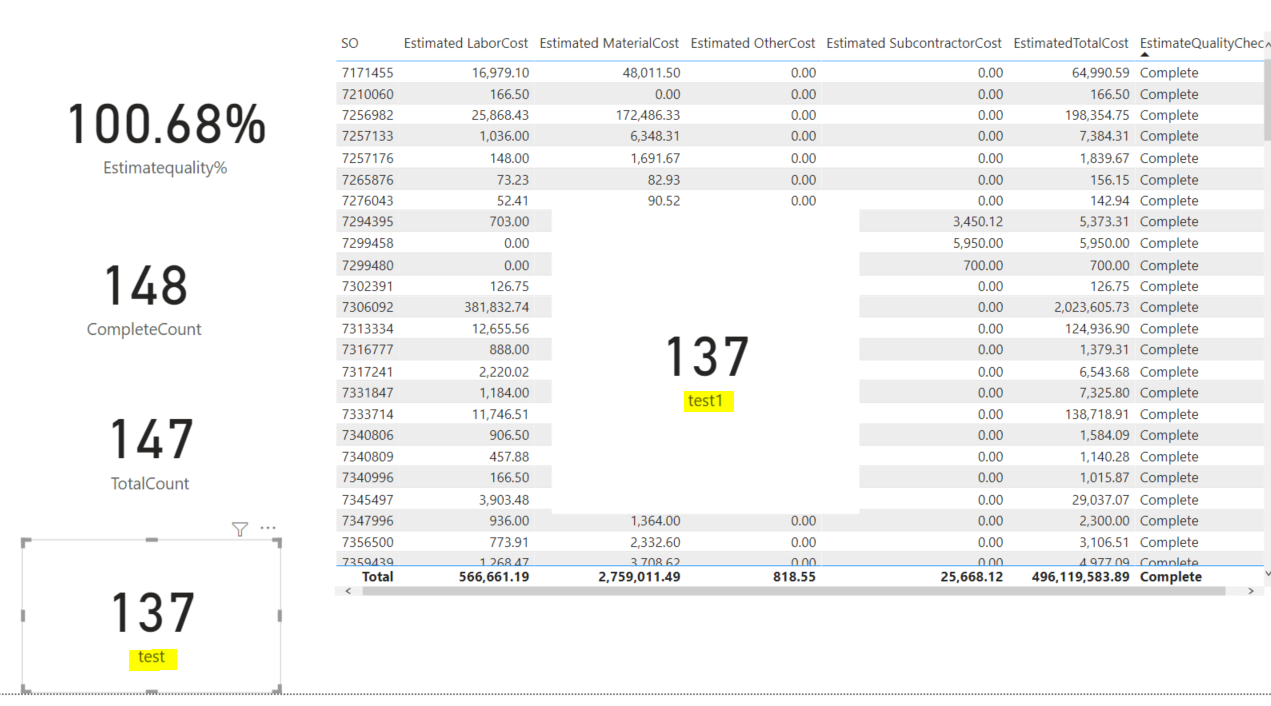Click total cost value 2,023,605.73
The image size is (1271, 706).
[1091, 307]
